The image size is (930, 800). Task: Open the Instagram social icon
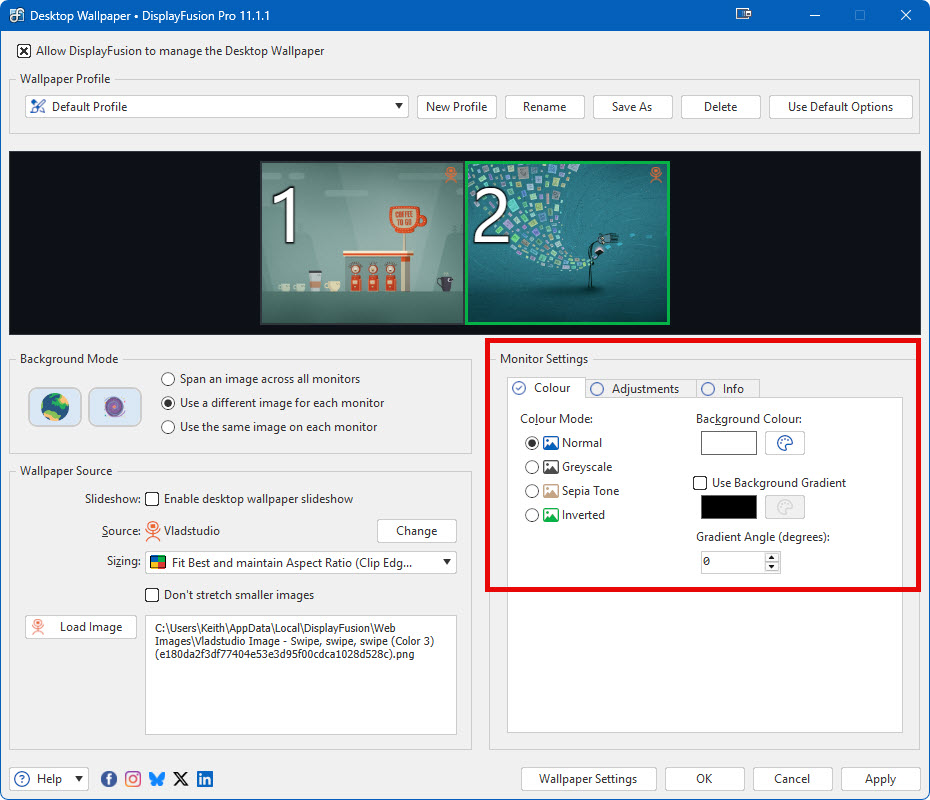click(133, 779)
